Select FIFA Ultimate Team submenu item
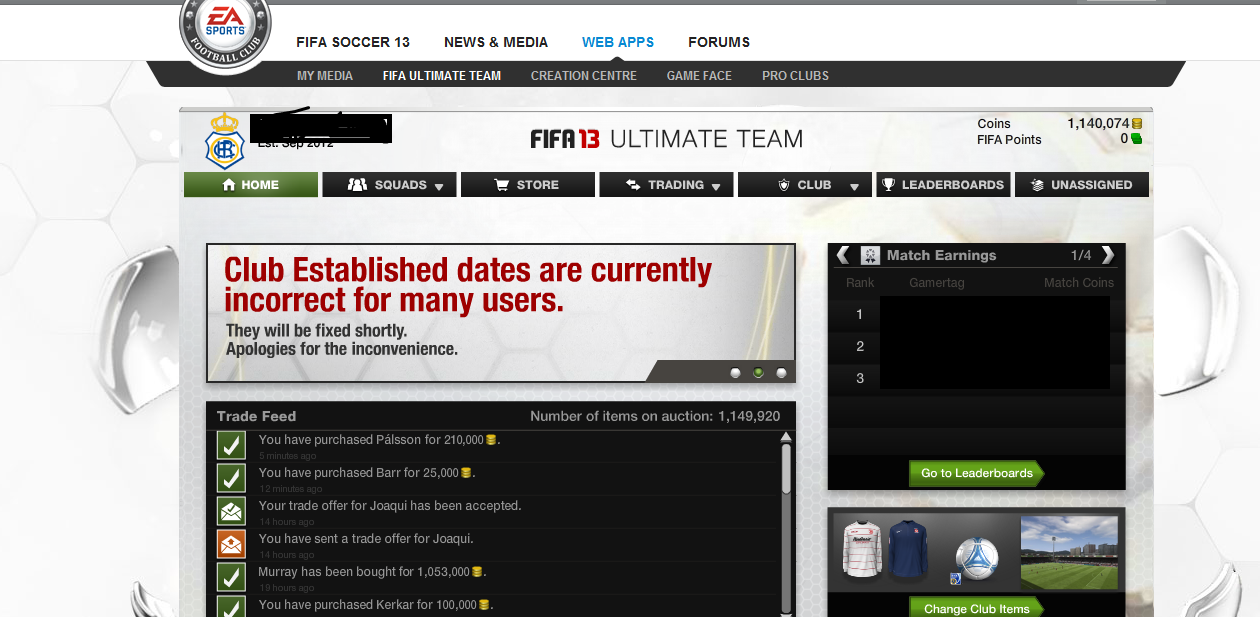Screen dimensions: 1260x617 point(442,76)
